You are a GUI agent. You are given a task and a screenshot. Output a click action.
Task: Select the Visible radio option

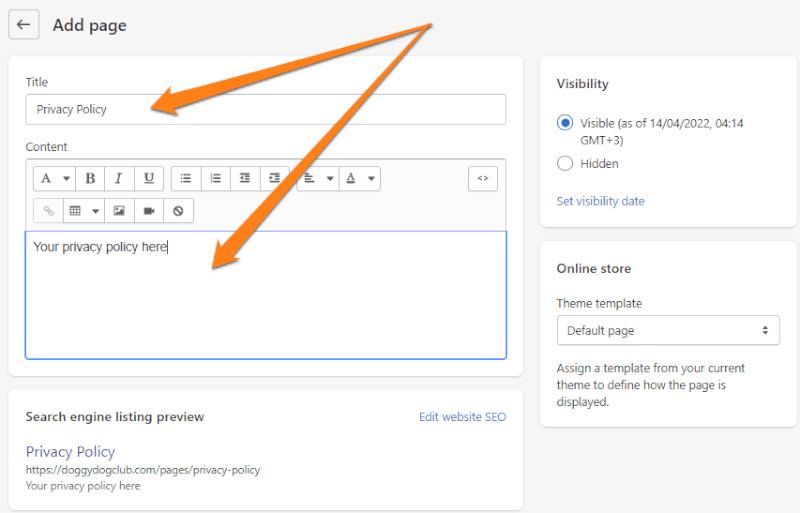[x=565, y=123]
